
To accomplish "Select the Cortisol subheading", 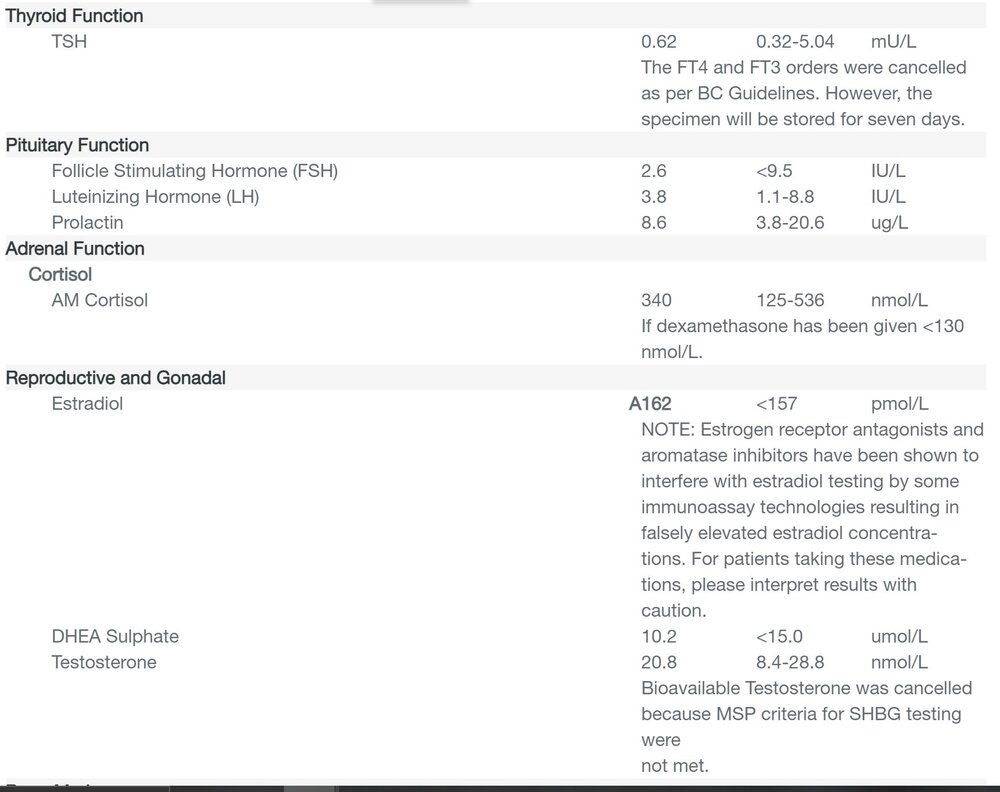I will click(x=60, y=274).
